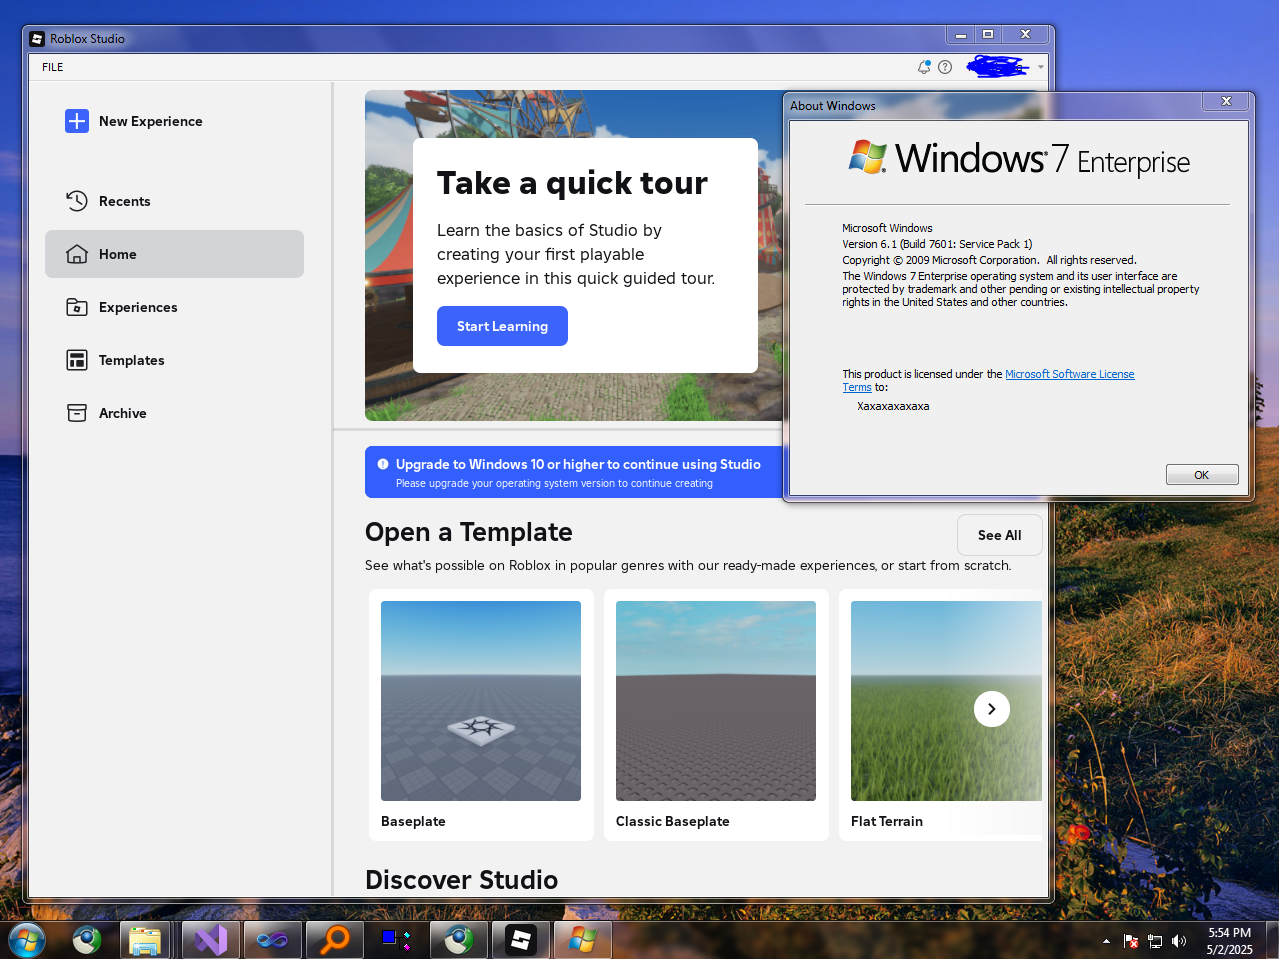Click the Windows 7 logo flag in dialog
This screenshot has width=1279, height=959.
coord(868,157)
